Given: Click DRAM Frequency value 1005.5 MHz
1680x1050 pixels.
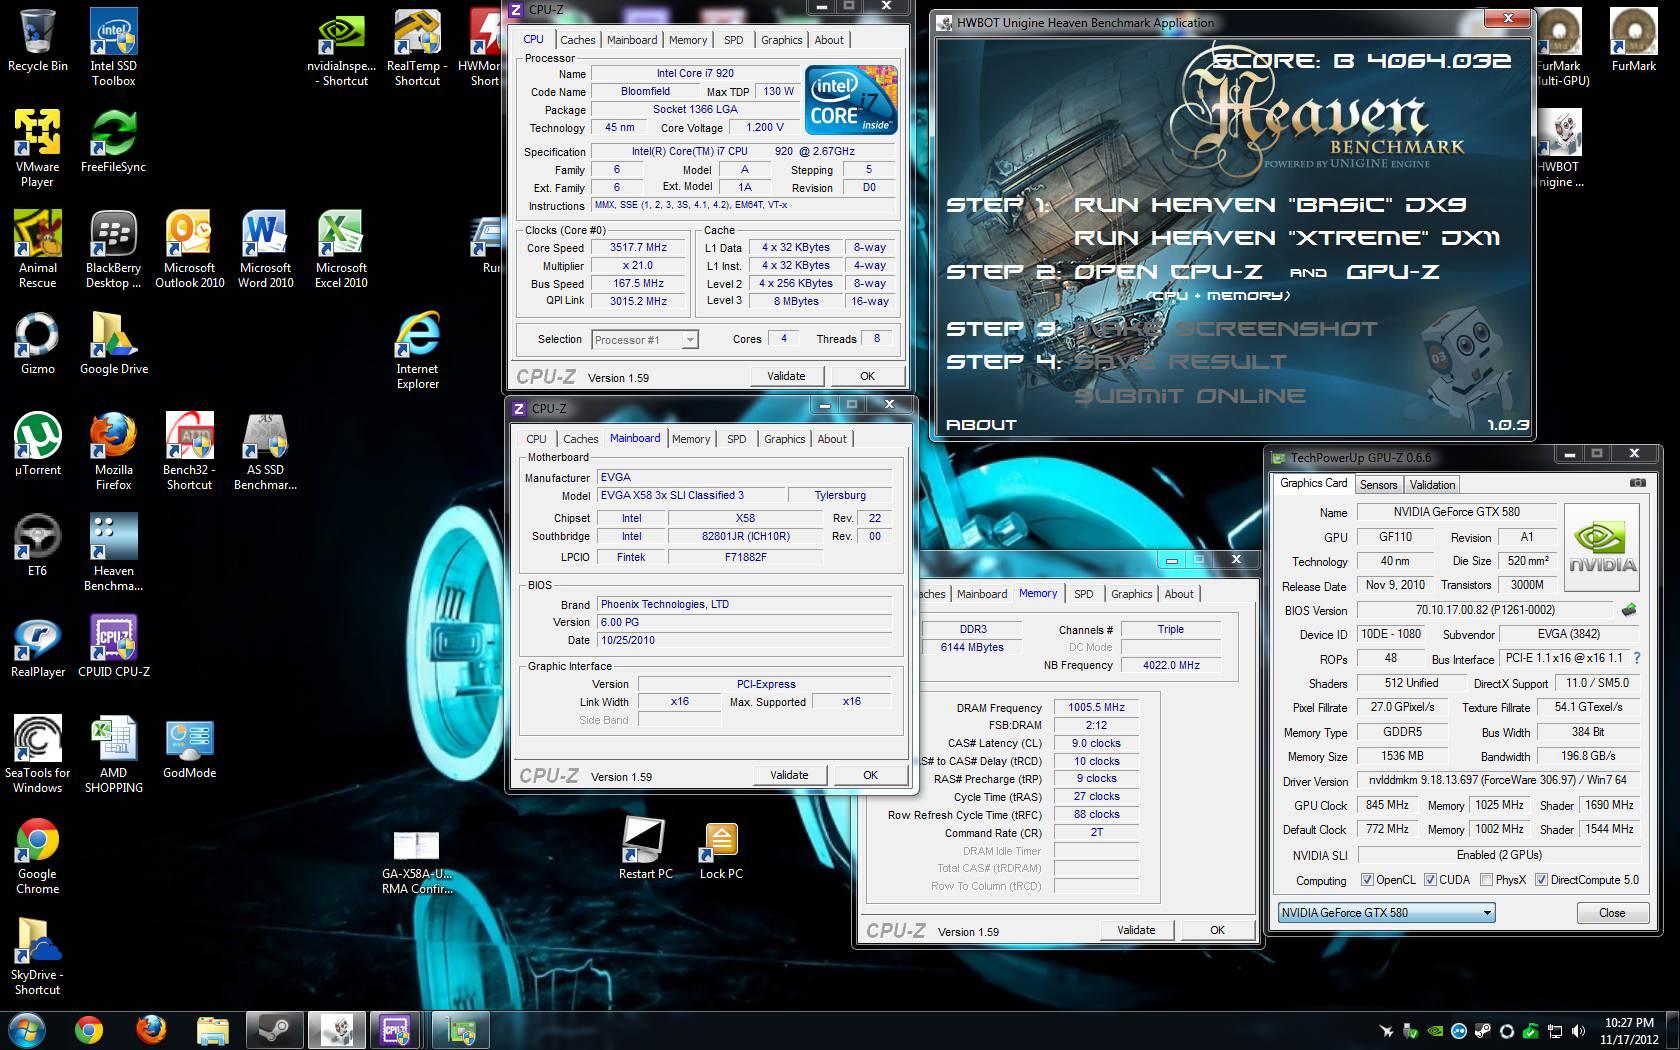Looking at the screenshot, I should coord(1097,707).
